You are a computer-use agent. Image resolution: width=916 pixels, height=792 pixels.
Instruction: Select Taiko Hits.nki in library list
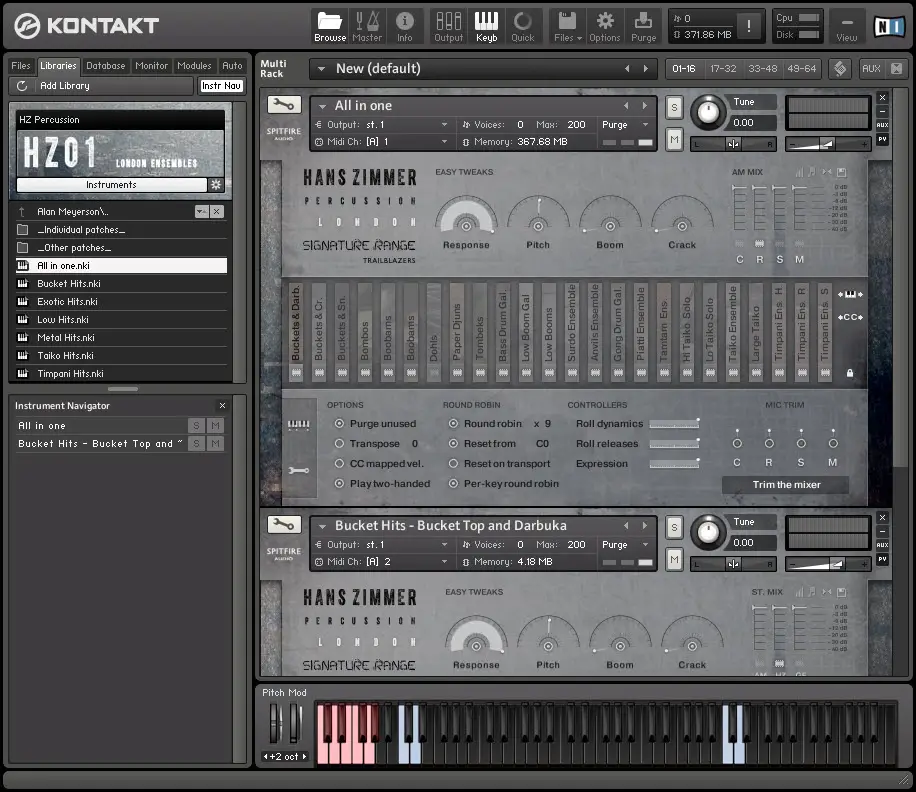(65, 356)
